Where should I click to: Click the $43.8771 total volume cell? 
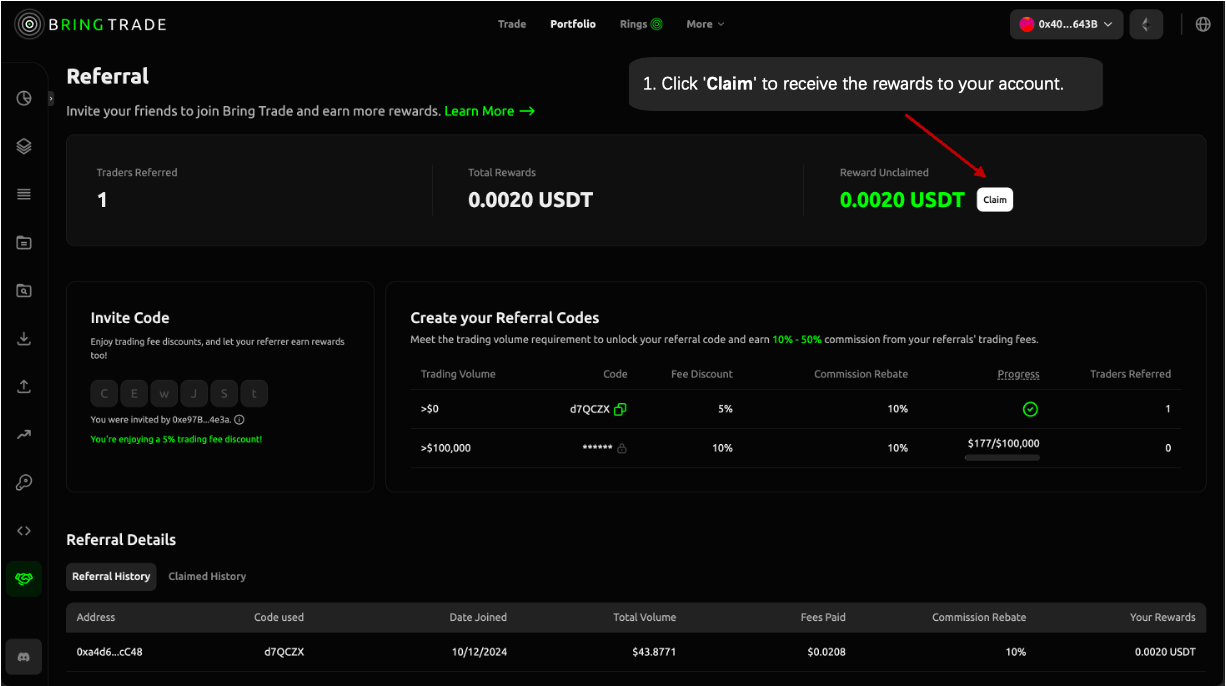coord(654,652)
